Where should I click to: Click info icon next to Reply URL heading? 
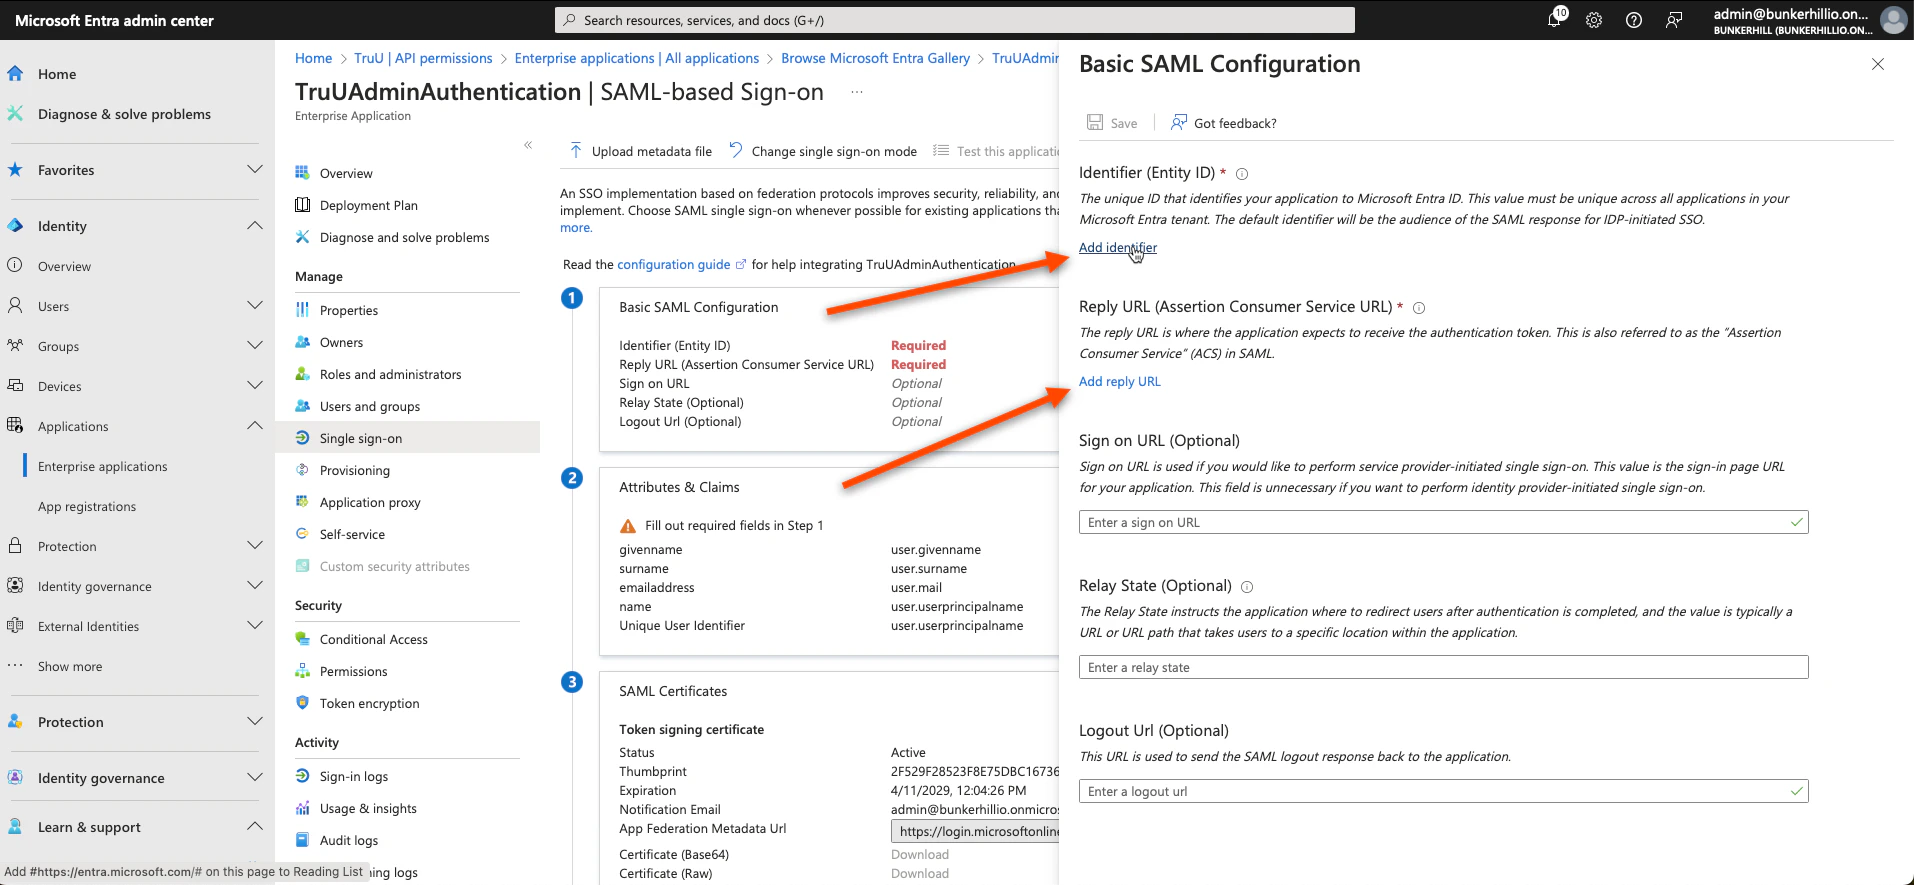coord(1419,308)
